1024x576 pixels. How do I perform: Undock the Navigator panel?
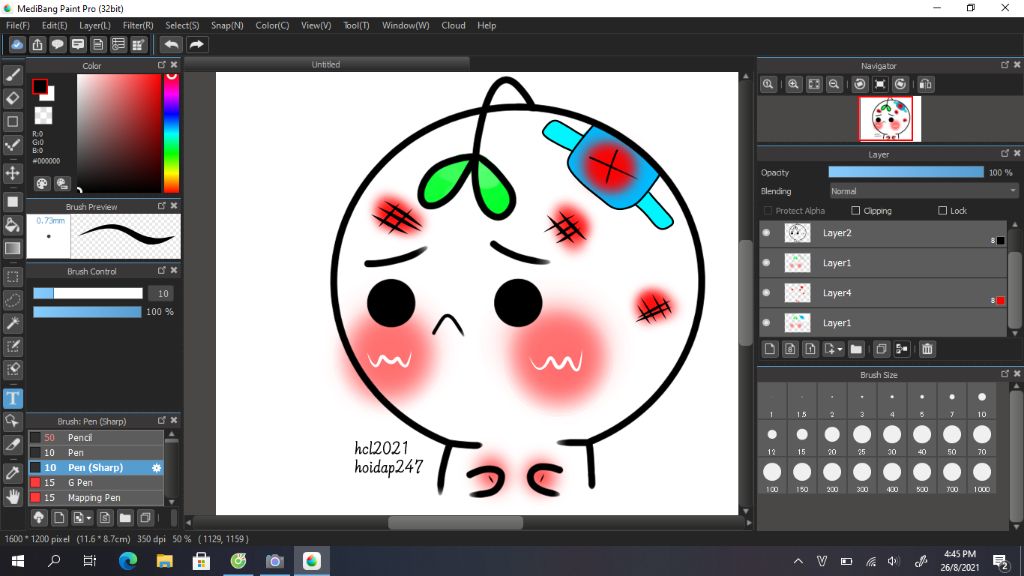pyautogui.click(x=1004, y=65)
